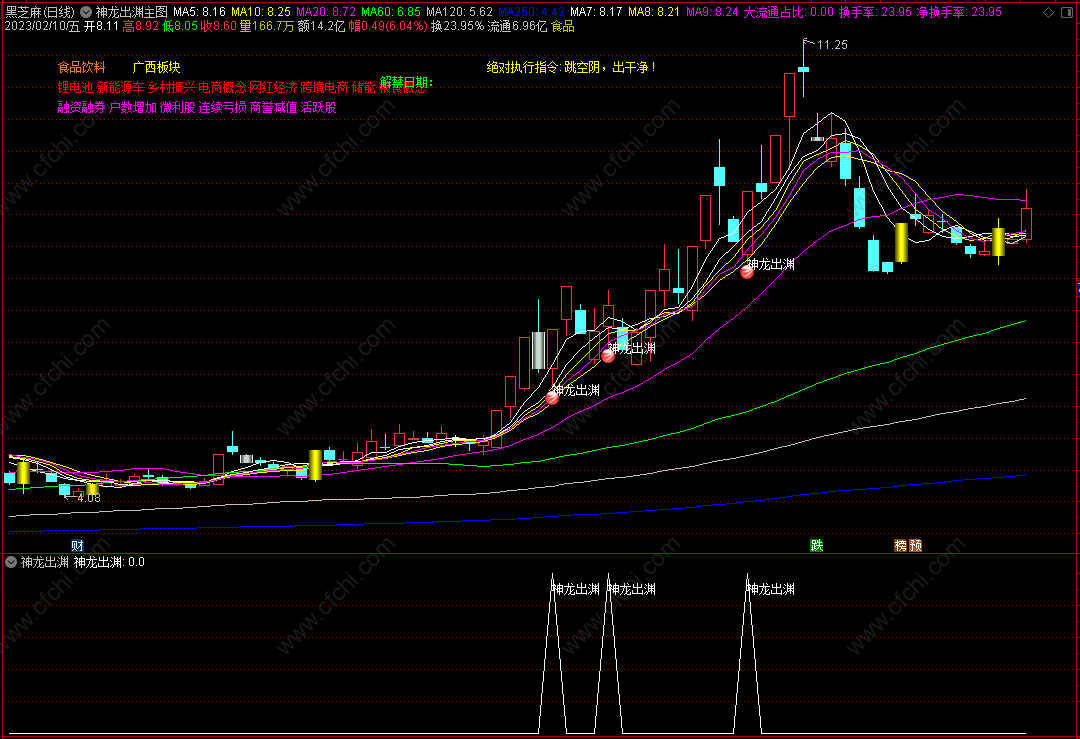Select the second 神龙出渊 red signal ball
Screen dimensions: 1080x739
(608, 355)
